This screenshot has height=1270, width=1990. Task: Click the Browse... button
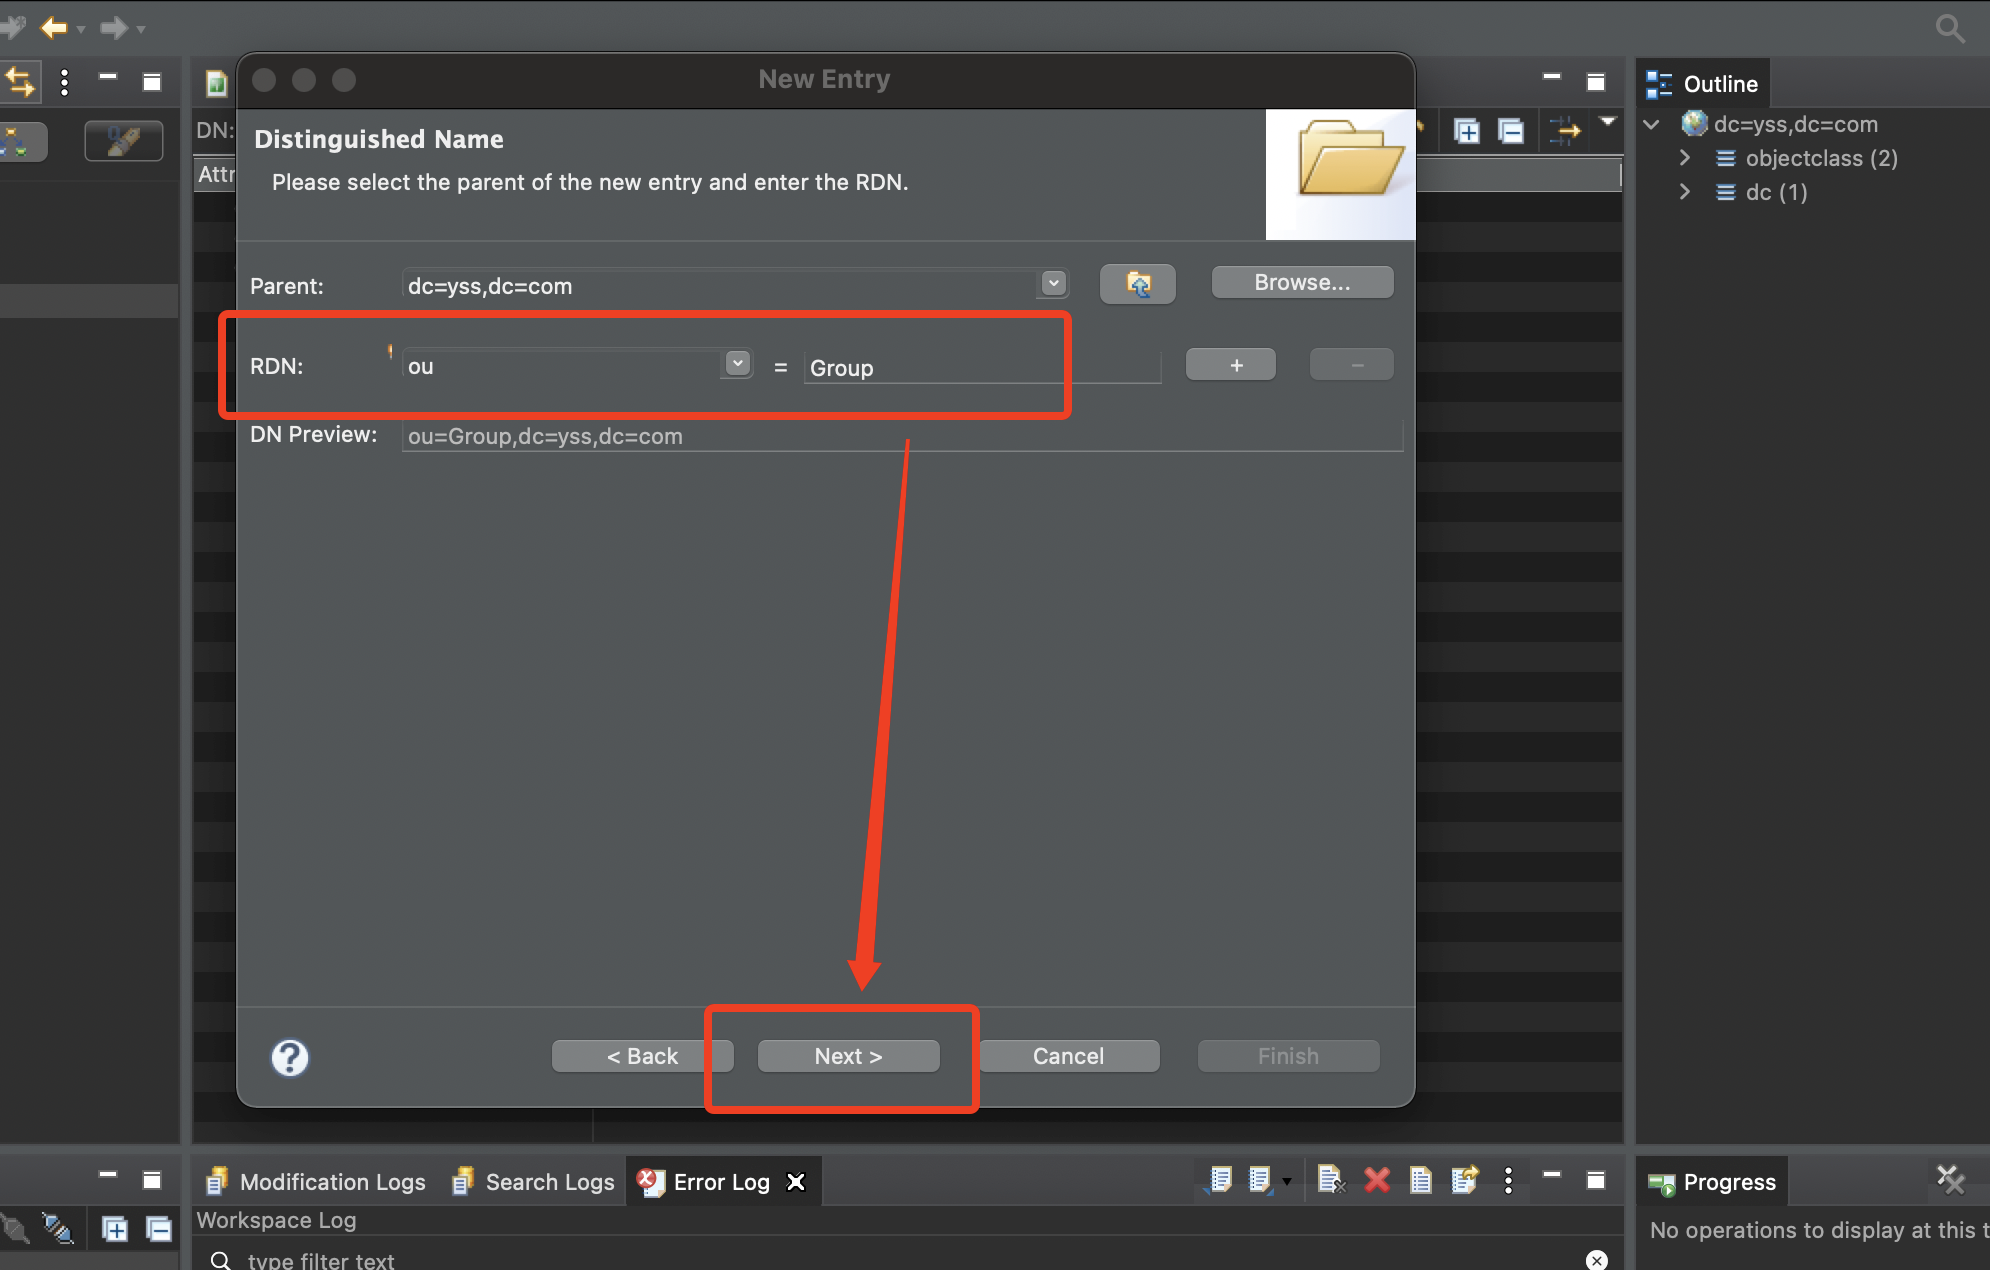(1301, 283)
